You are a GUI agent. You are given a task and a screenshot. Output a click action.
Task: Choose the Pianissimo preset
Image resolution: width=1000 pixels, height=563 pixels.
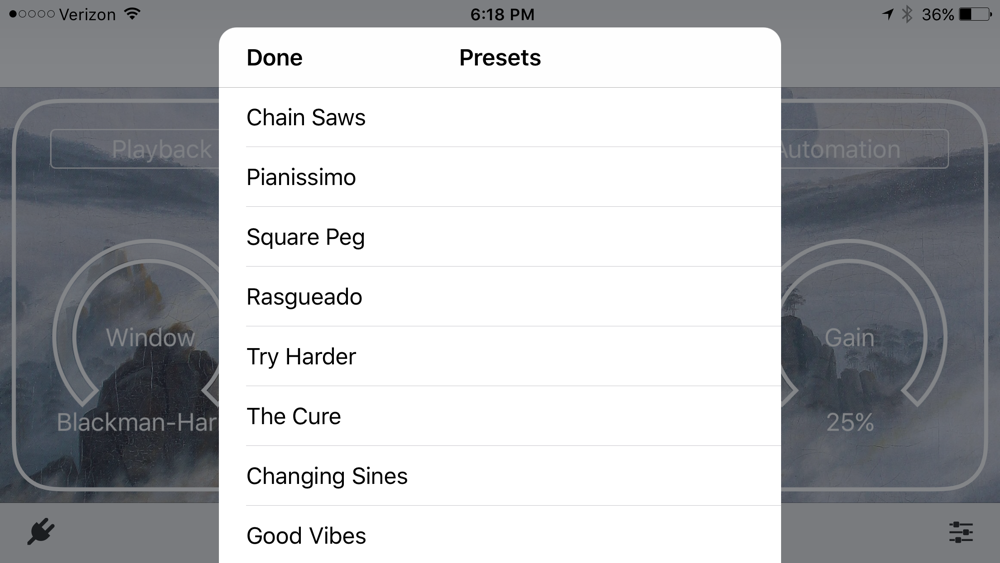click(500, 177)
